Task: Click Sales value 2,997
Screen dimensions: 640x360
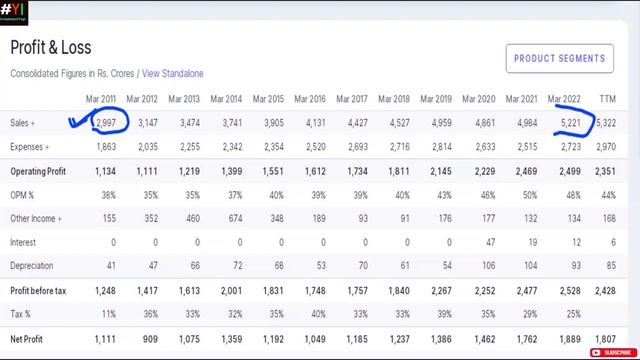Action: [x=106, y=123]
